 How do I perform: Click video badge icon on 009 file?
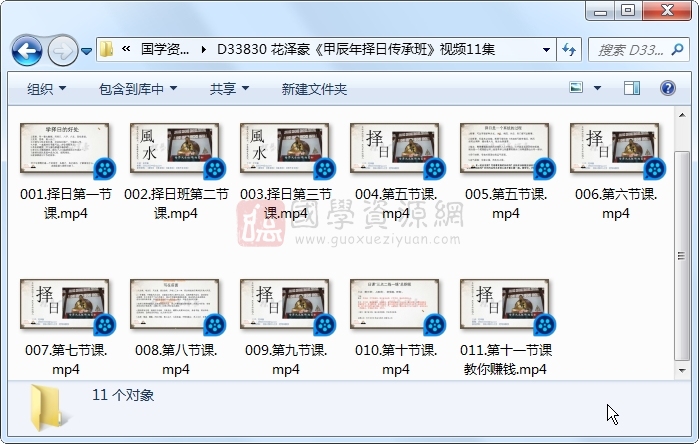[325, 325]
